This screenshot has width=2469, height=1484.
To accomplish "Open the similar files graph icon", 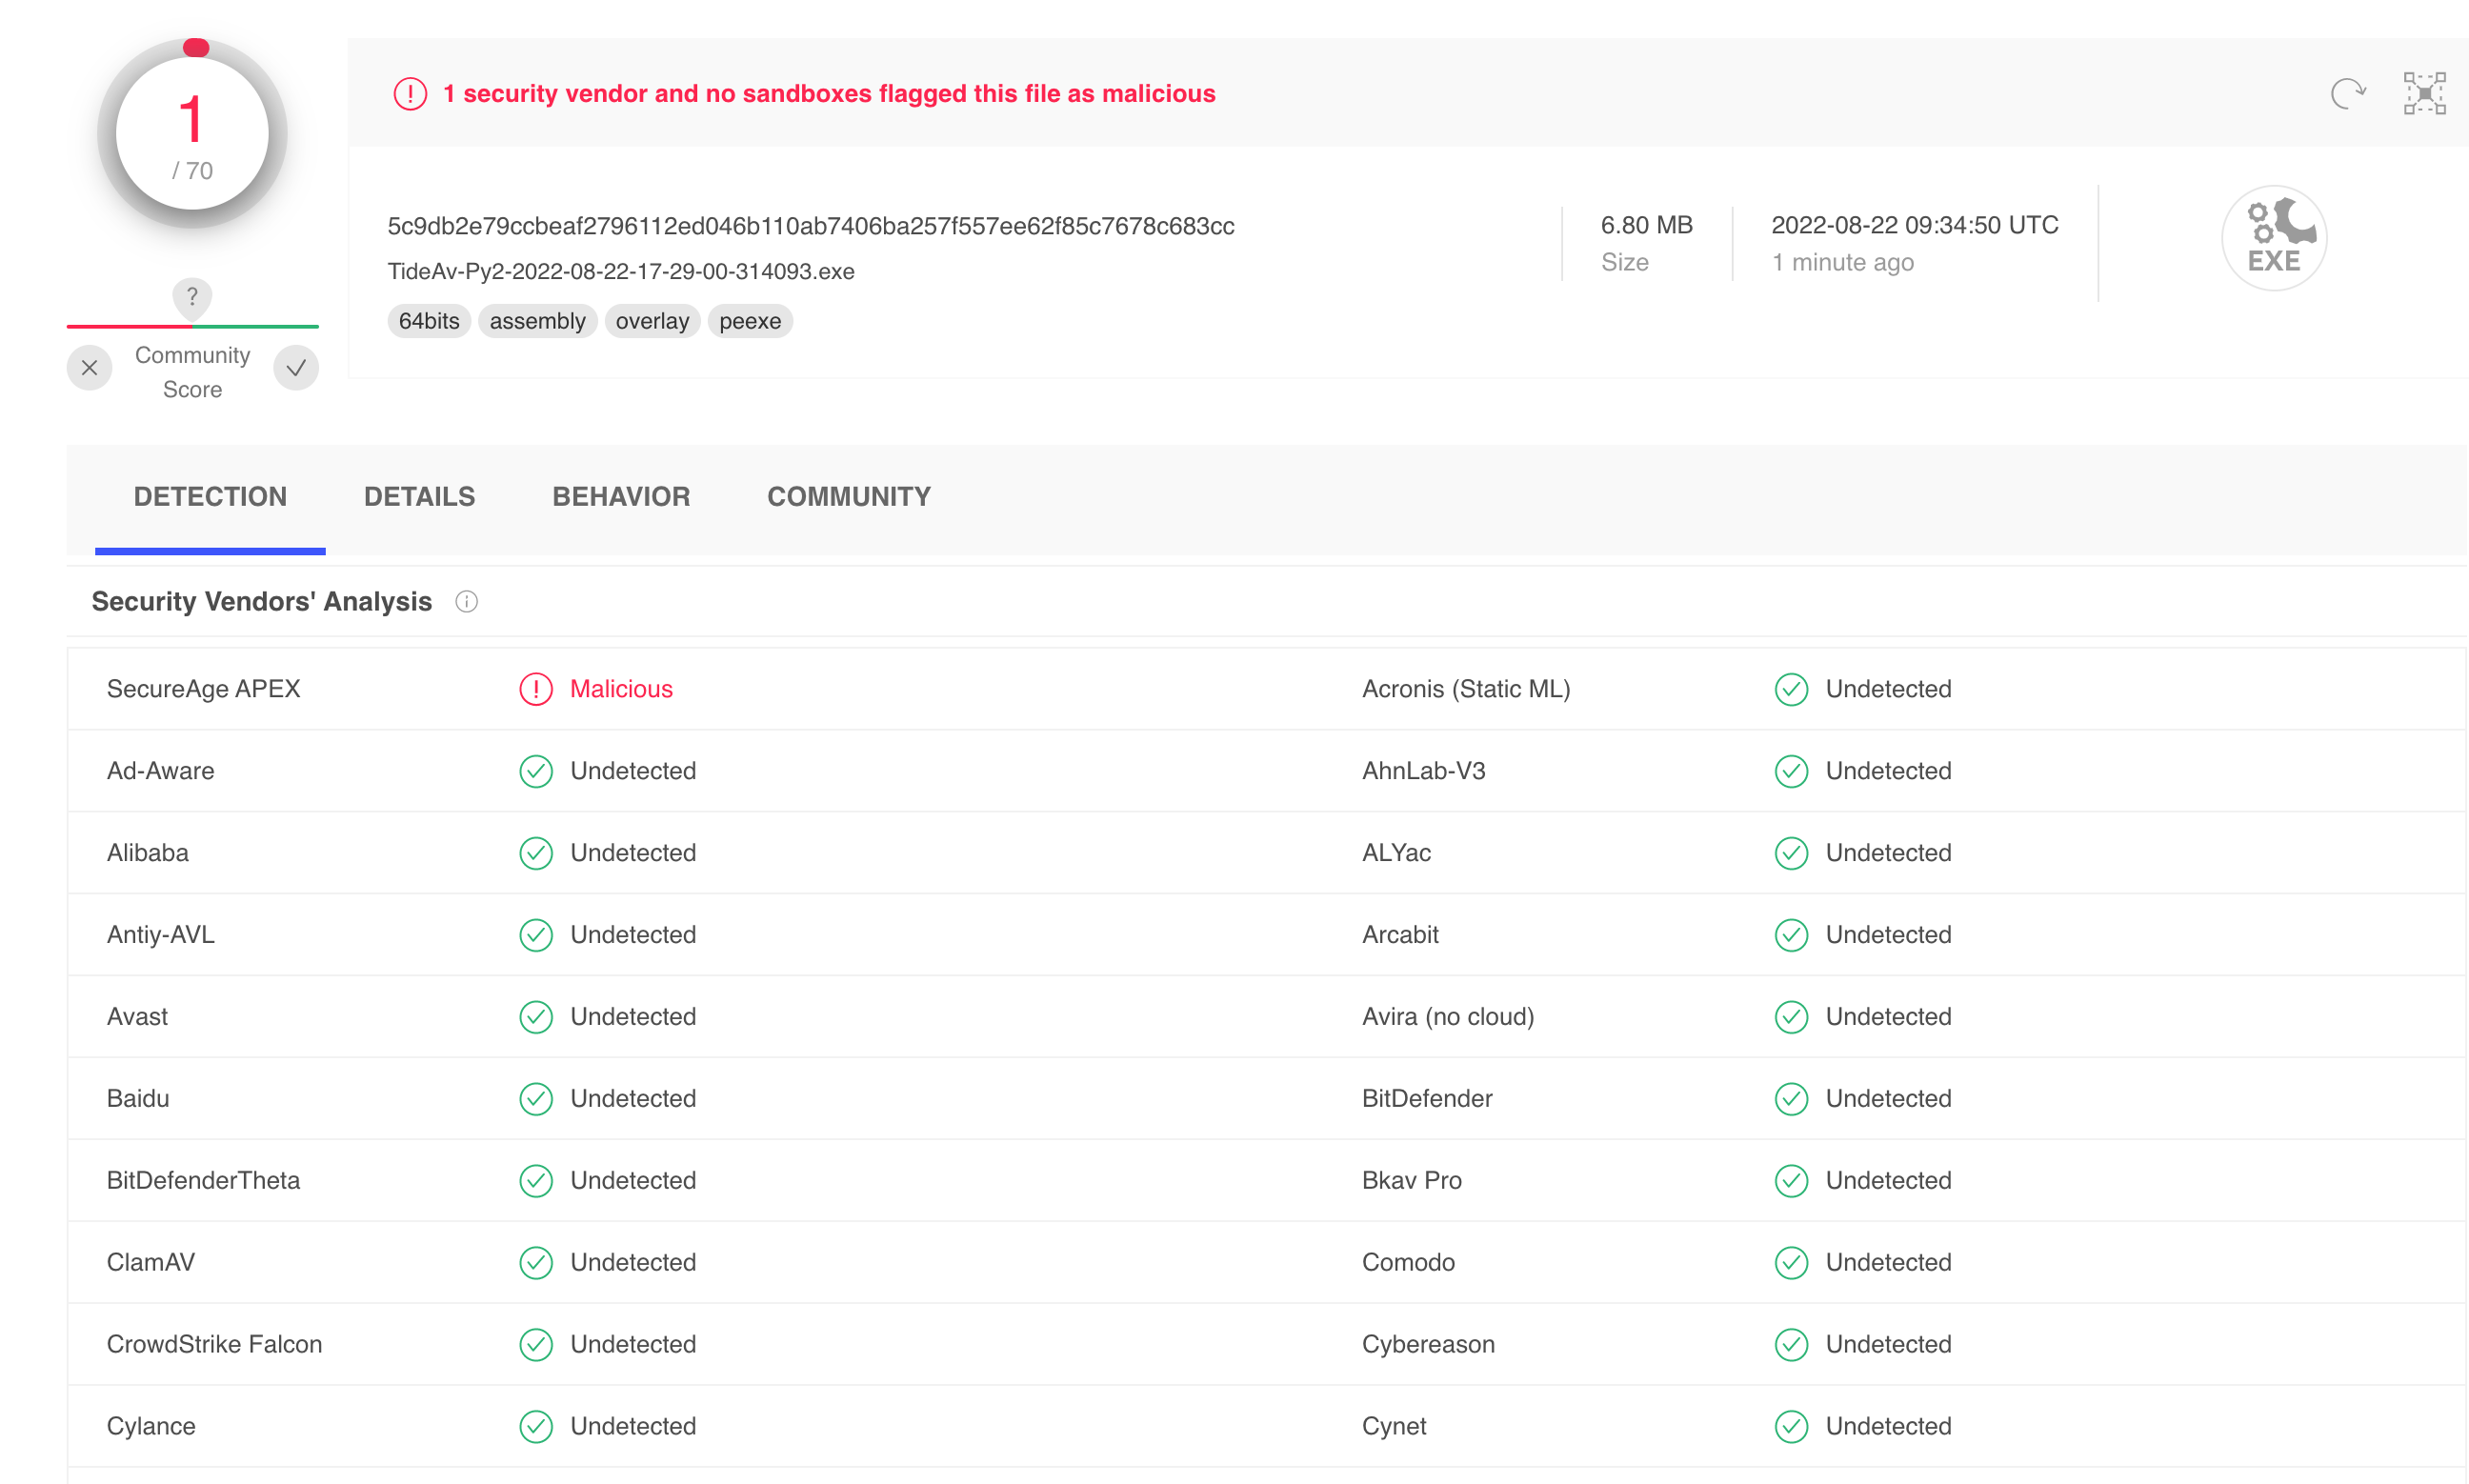I will [x=2424, y=94].
